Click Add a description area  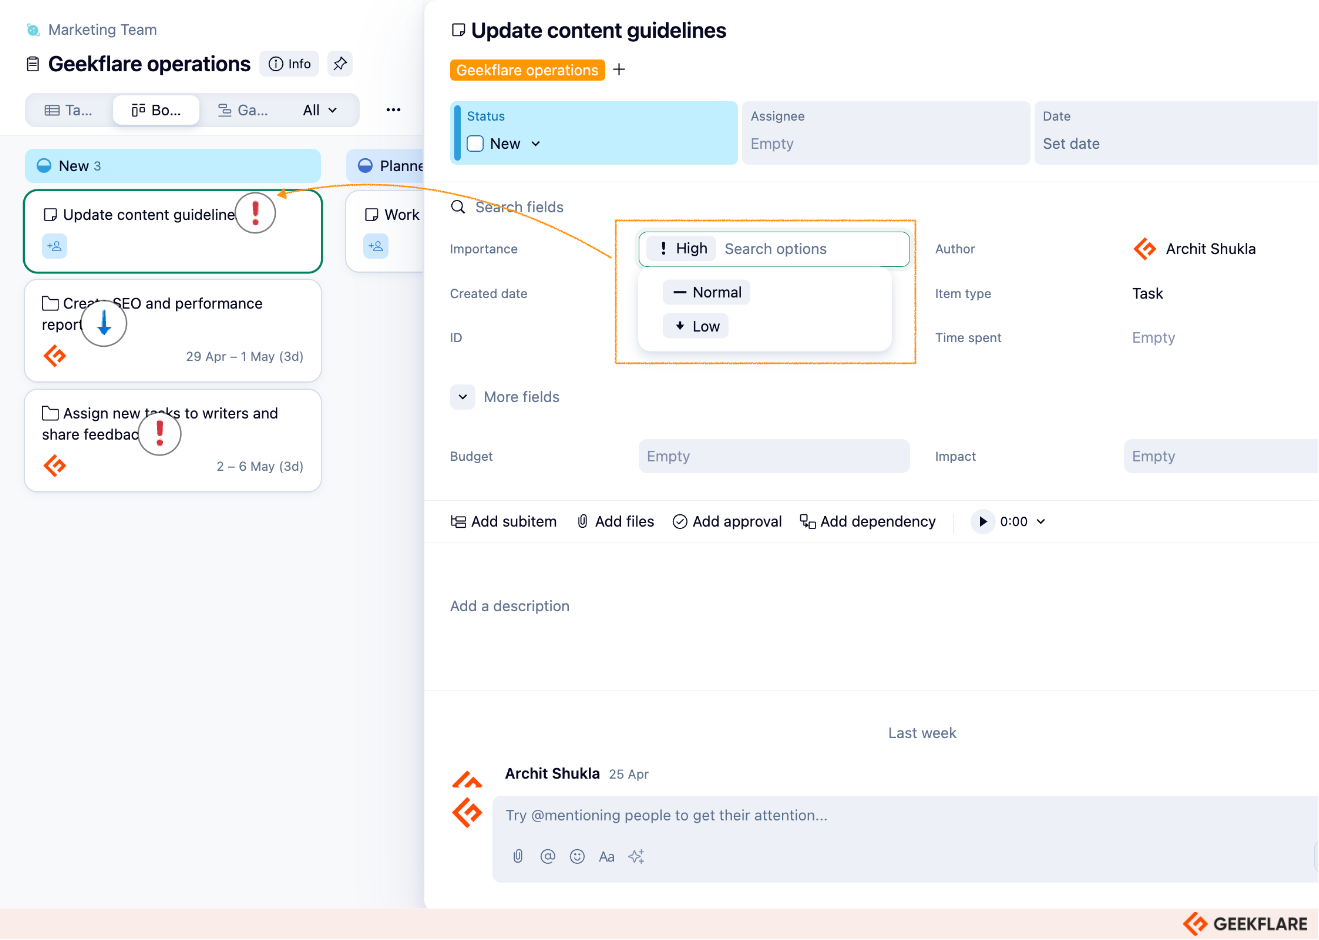tap(510, 606)
